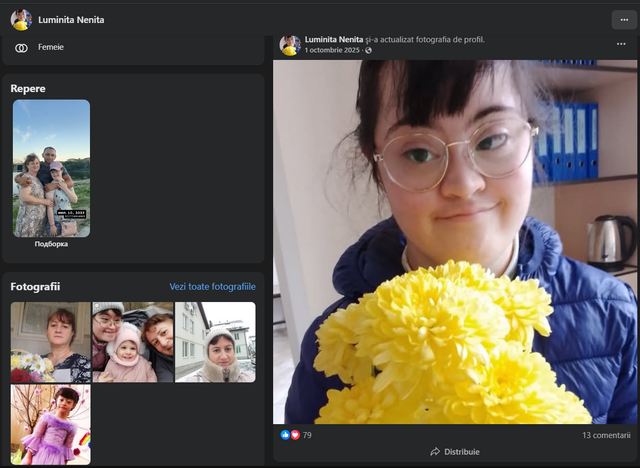The width and height of the screenshot is (640, 468).
Task: Open the winter photo by the building
Action: coord(215,342)
